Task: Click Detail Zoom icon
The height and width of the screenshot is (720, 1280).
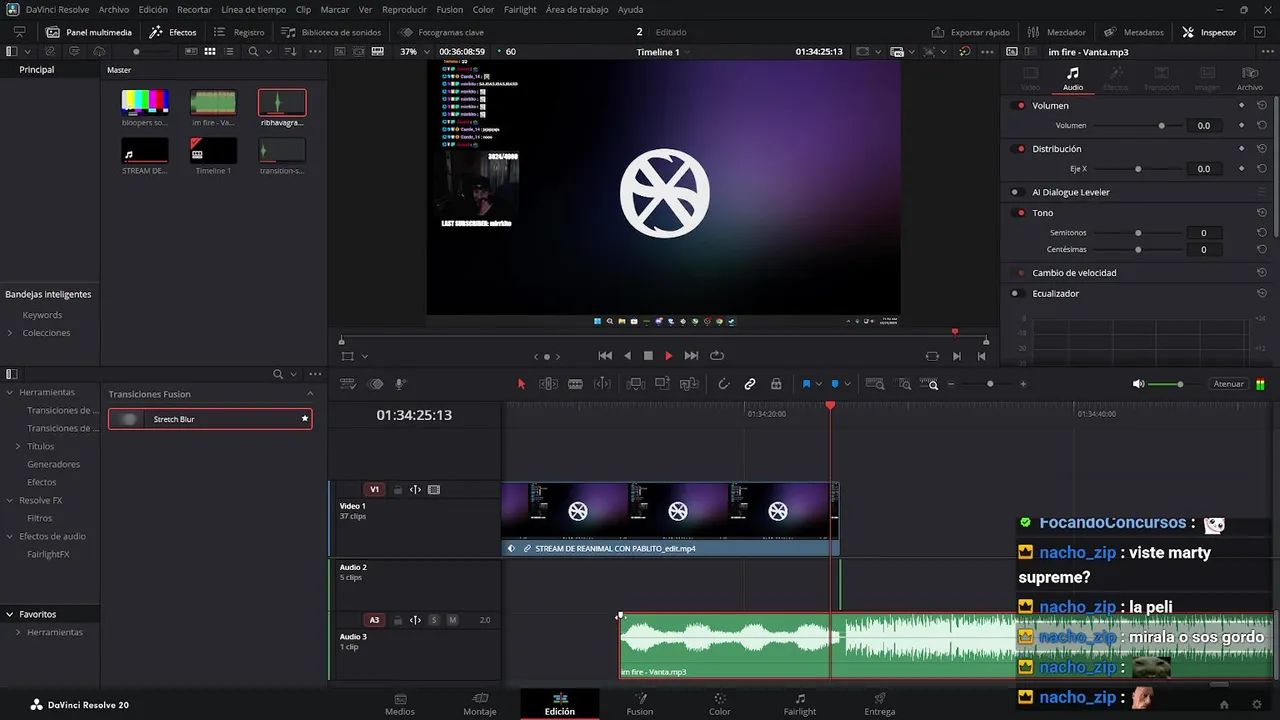Action: point(904,384)
